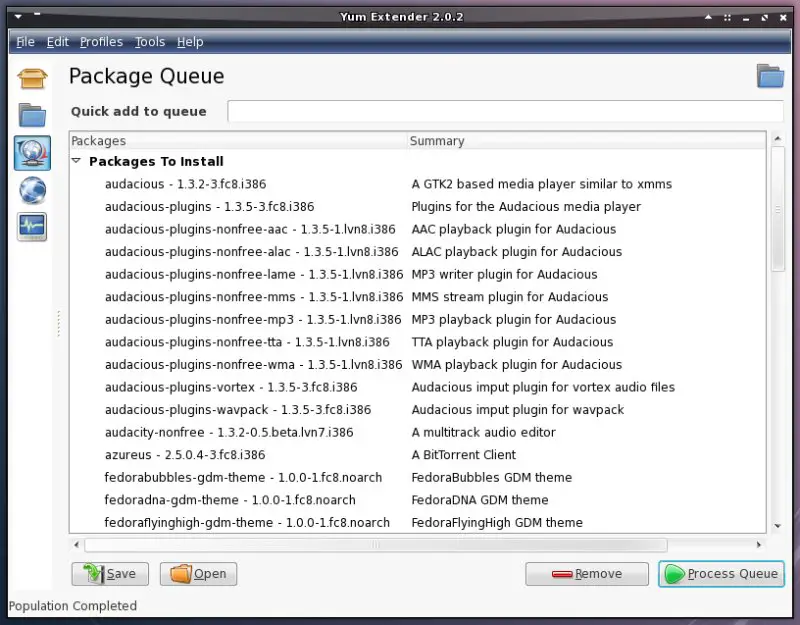Click the scroll up arrow of package list
This screenshot has height=625, width=800.
[778, 138]
